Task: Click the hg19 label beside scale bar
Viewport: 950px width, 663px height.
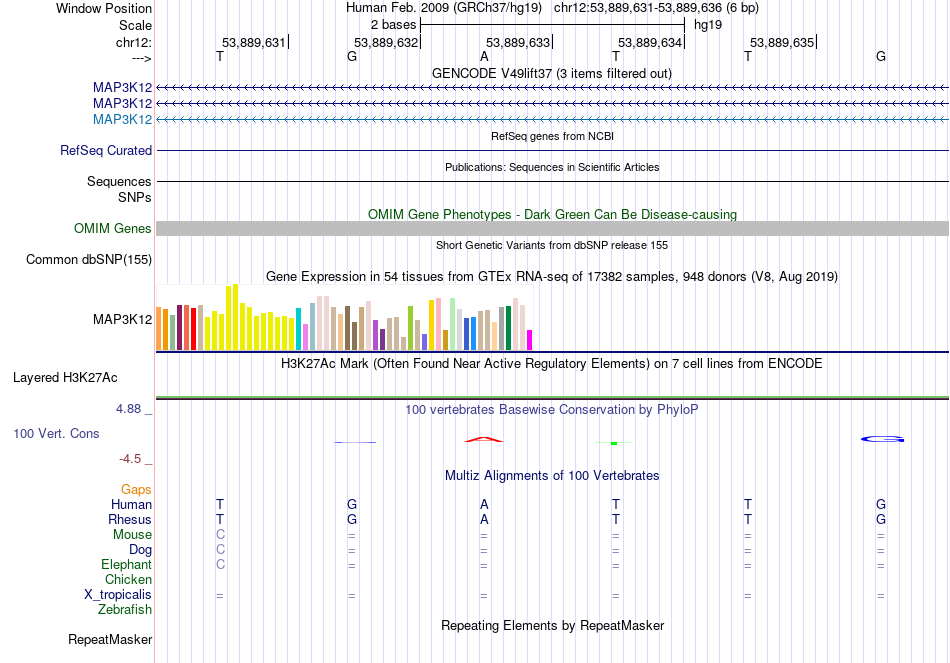Action: point(708,25)
